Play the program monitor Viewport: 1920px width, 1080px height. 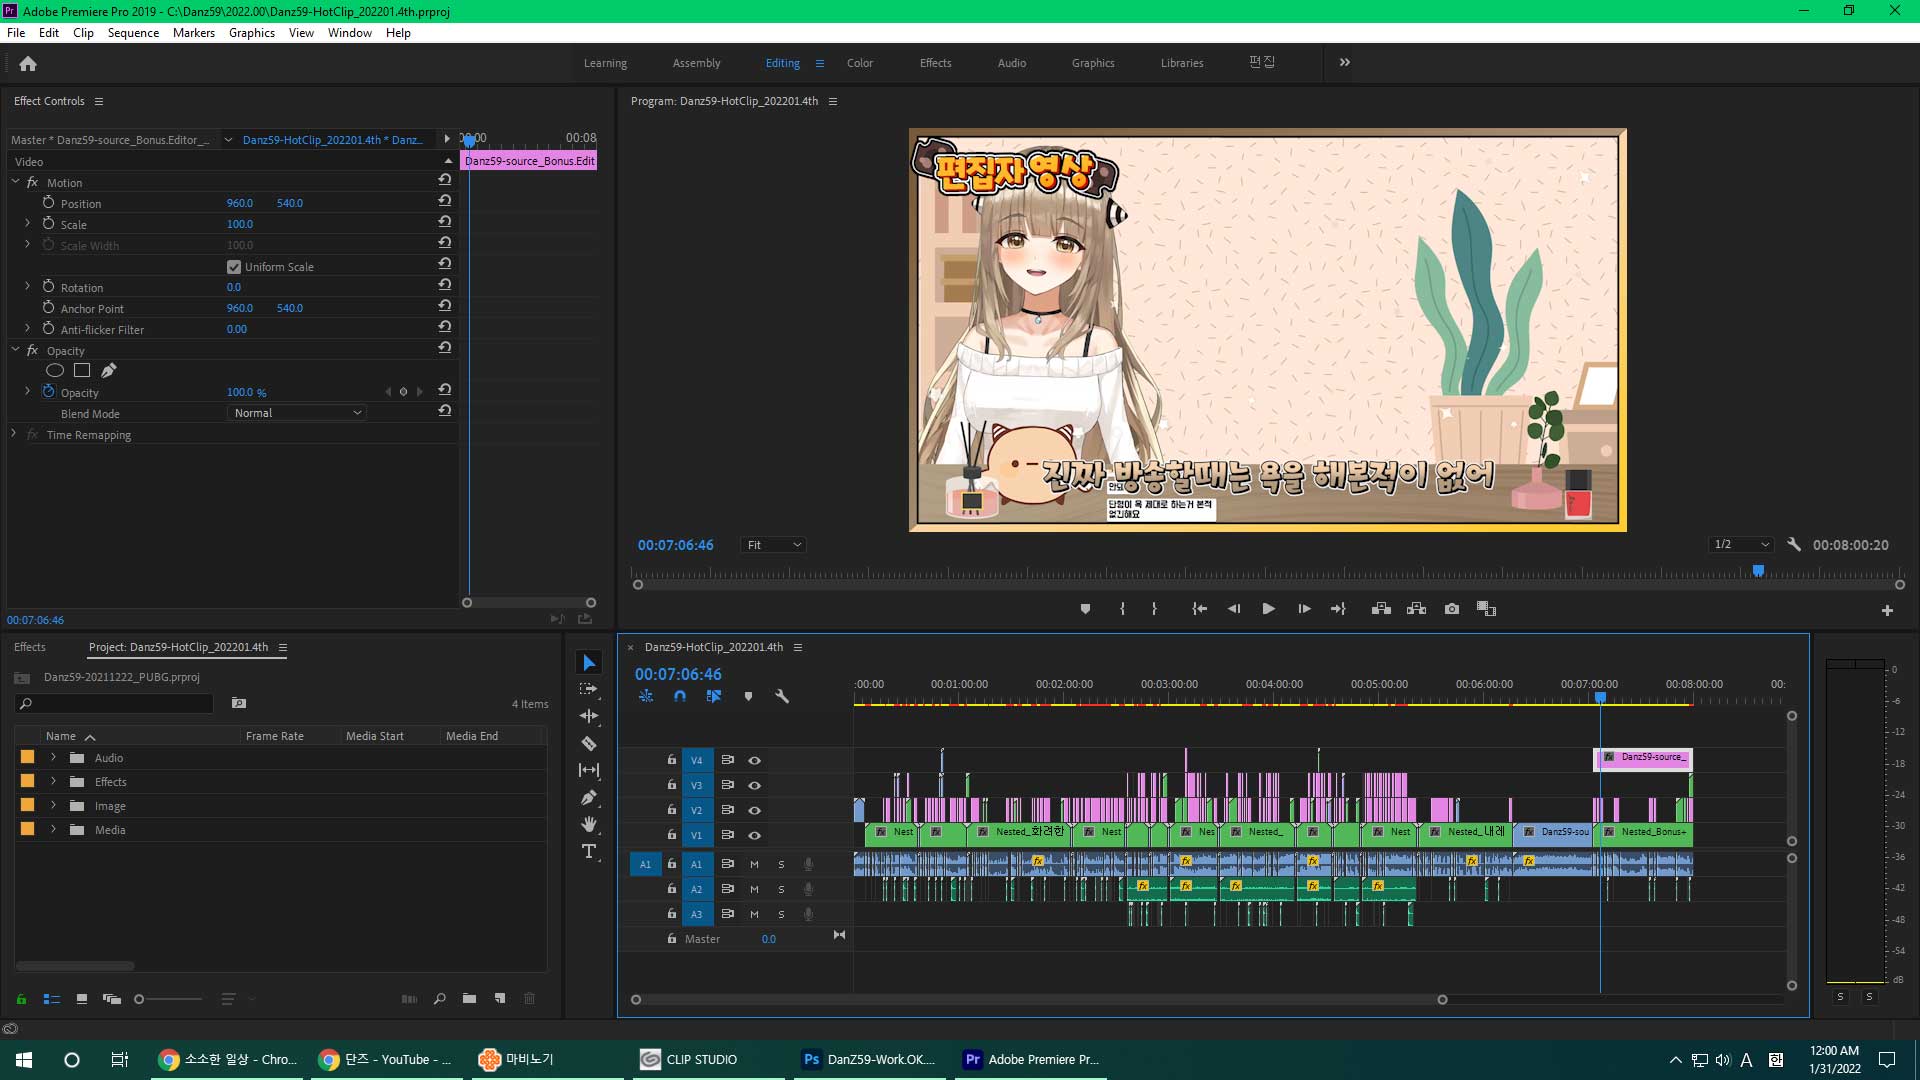point(1268,609)
